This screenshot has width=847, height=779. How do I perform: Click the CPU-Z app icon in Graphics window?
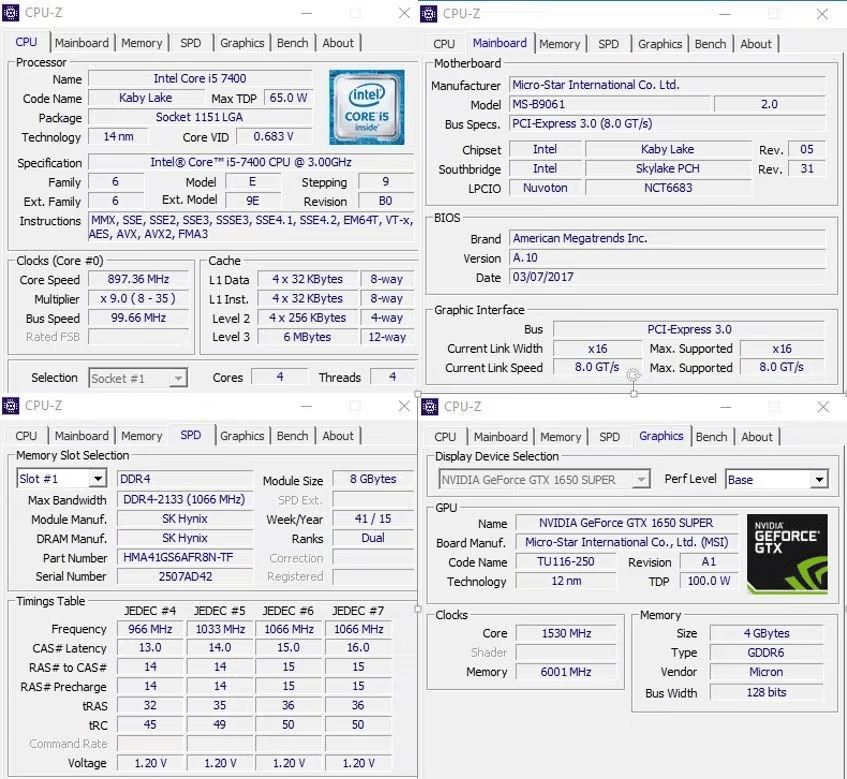430,406
